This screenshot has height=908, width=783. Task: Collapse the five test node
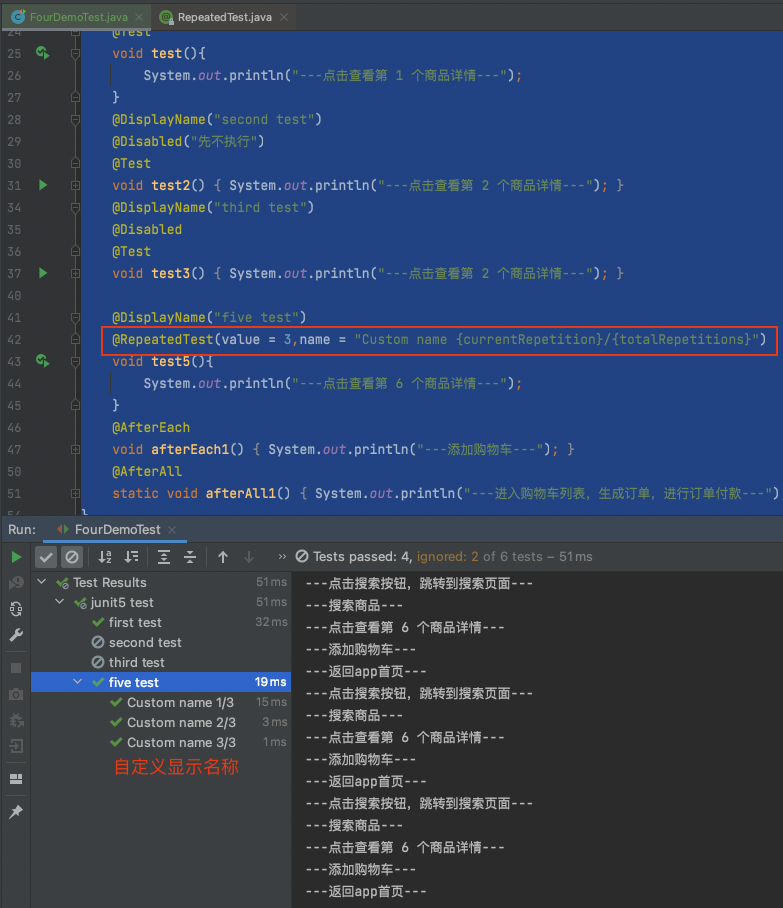click(78, 682)
